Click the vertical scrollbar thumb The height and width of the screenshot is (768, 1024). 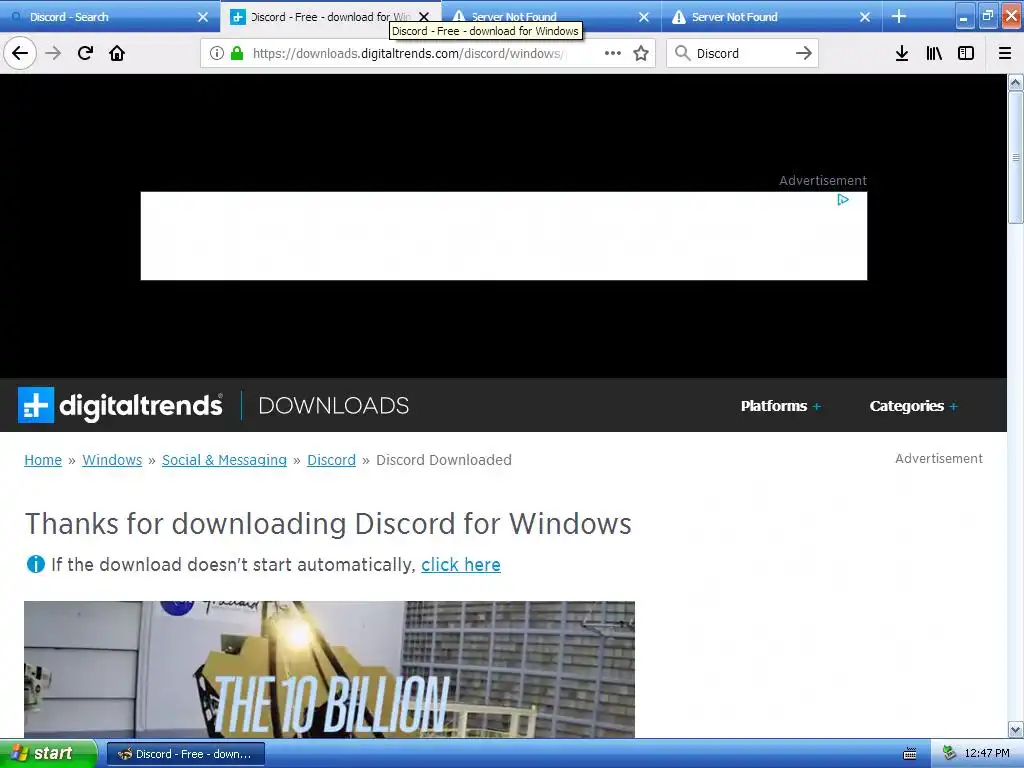(x=1016, y=157)
